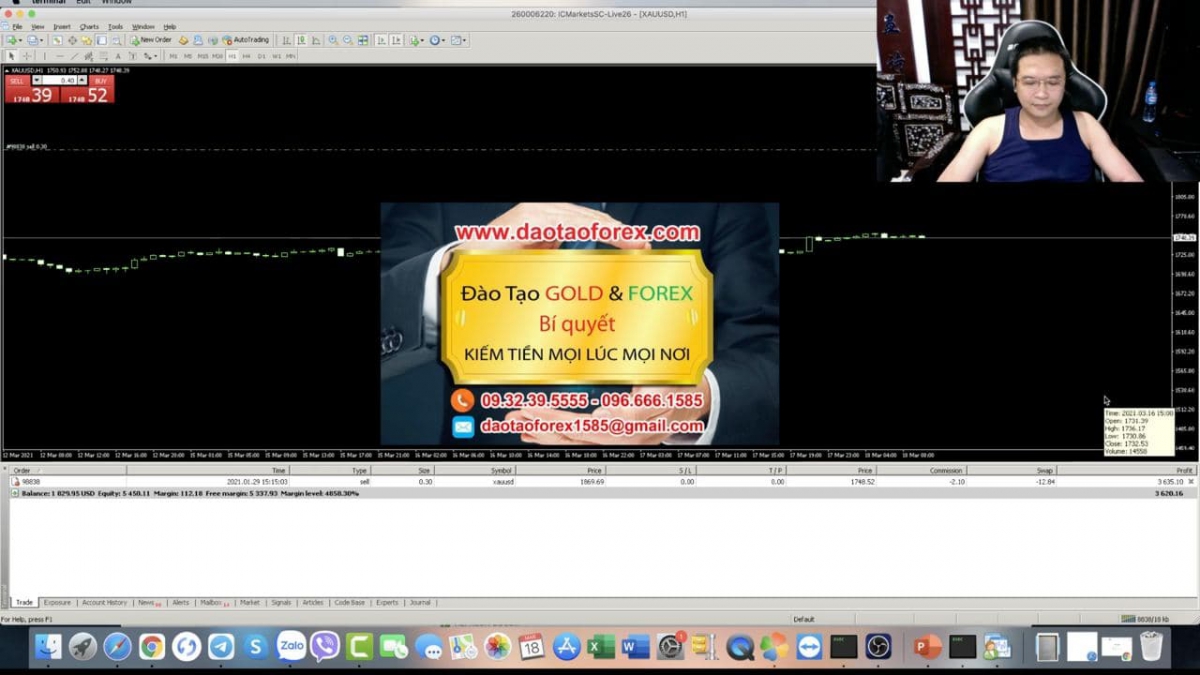Image resolution: width=1200 pixels, height=675 pixels.
Task: Switch timeframe to H1
Action: tap(232, 56)
